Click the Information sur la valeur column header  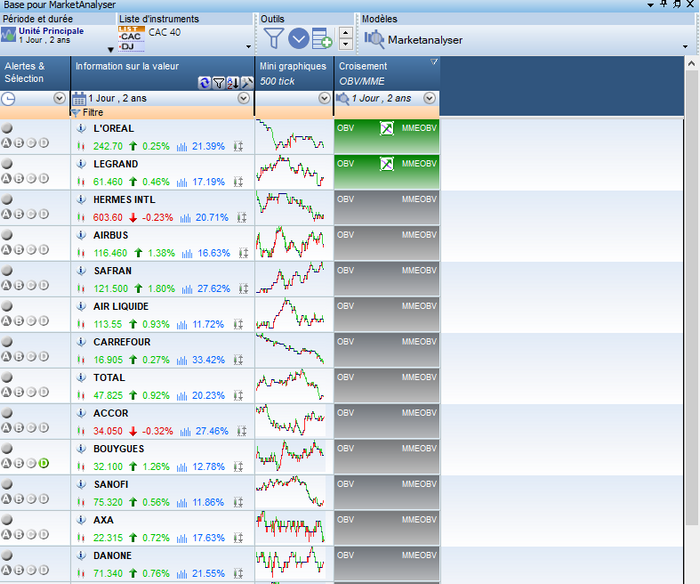tap(162, 73)
